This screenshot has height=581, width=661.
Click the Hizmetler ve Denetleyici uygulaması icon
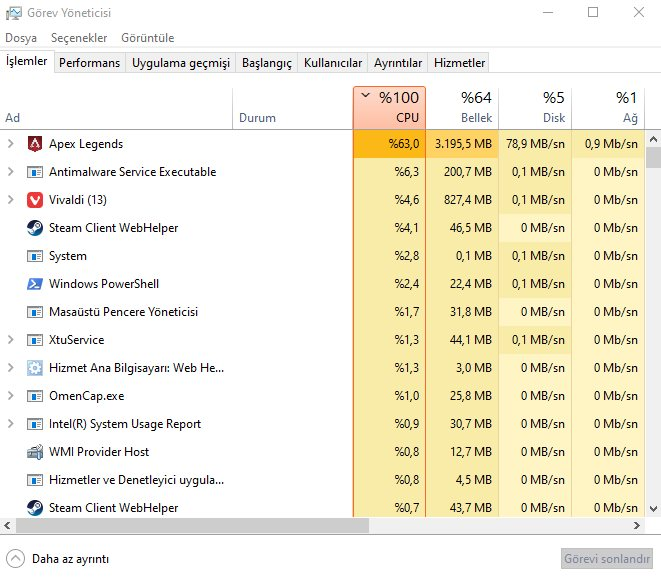(x=35, y=480)
